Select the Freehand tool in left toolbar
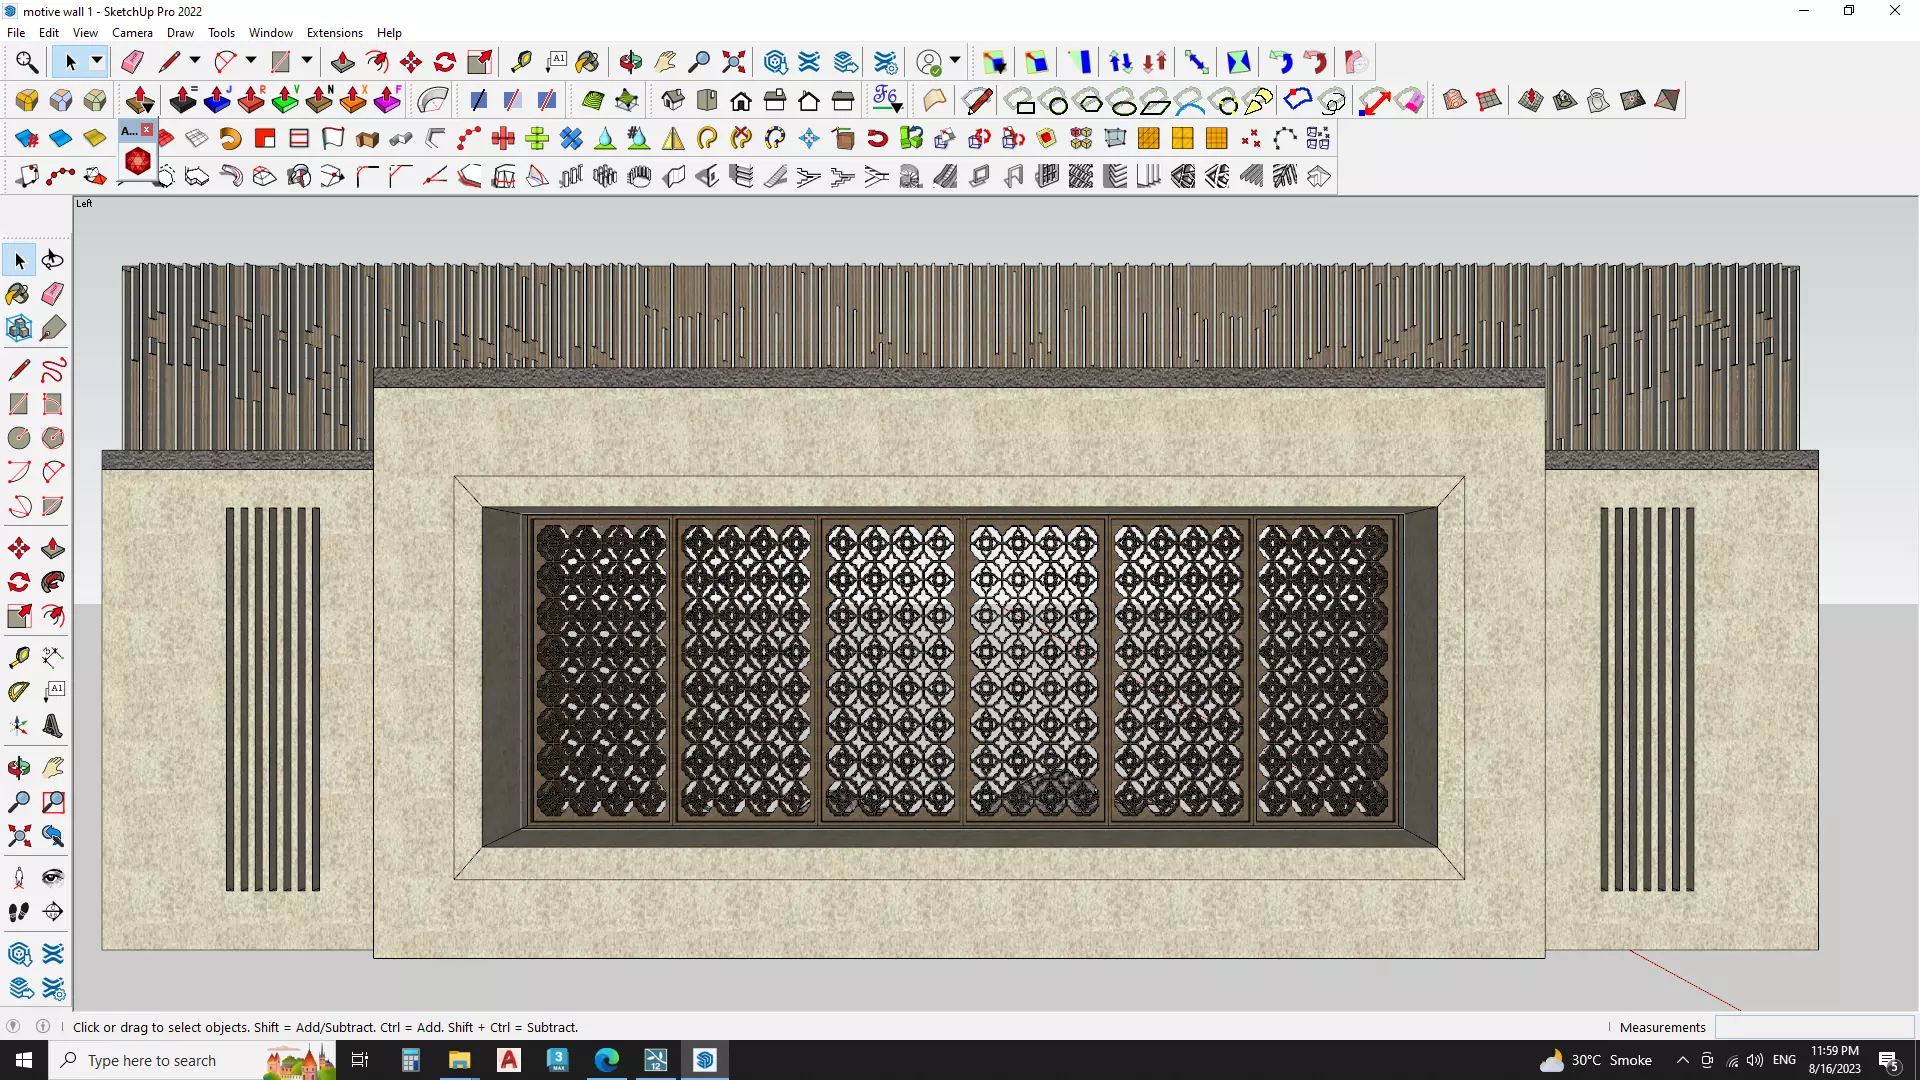Screen dimensions: 1920x1080 click(53, 370)
